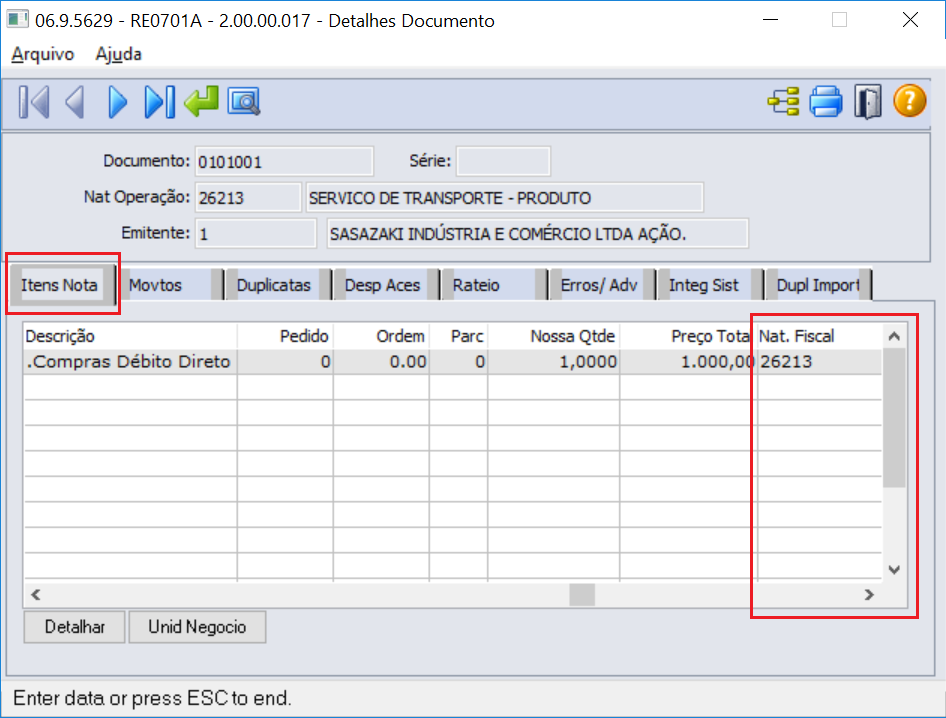Click the 1.000,00 price cell

pyautogui.click(x=687, y=361)
